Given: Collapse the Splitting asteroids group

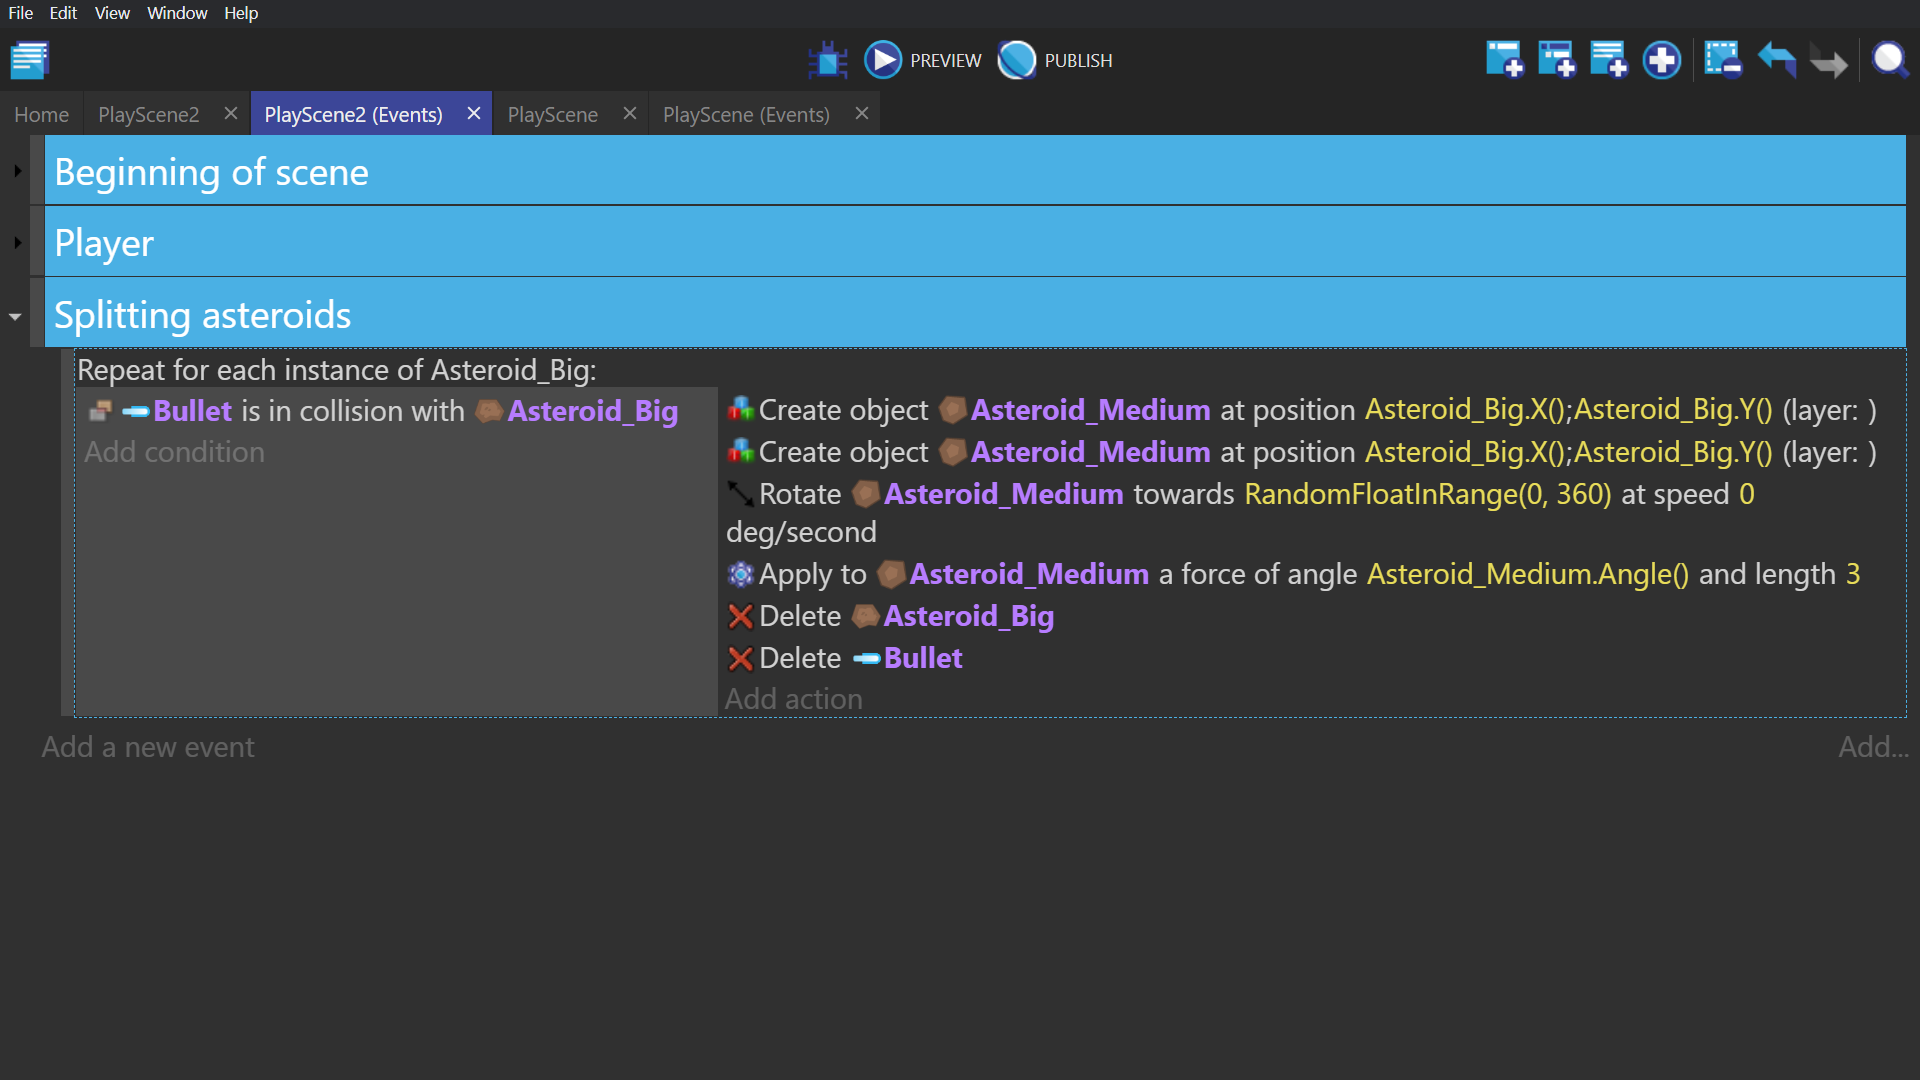Looking at the screenshot, I should [15, 316].
